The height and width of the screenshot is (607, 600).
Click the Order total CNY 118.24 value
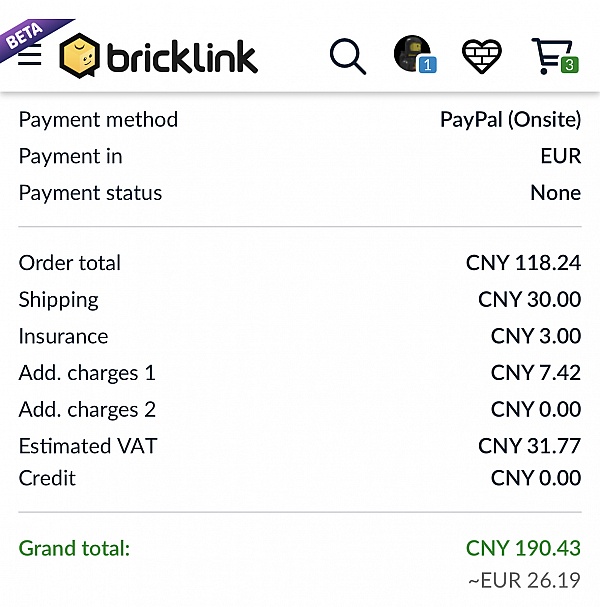point(523,263)
